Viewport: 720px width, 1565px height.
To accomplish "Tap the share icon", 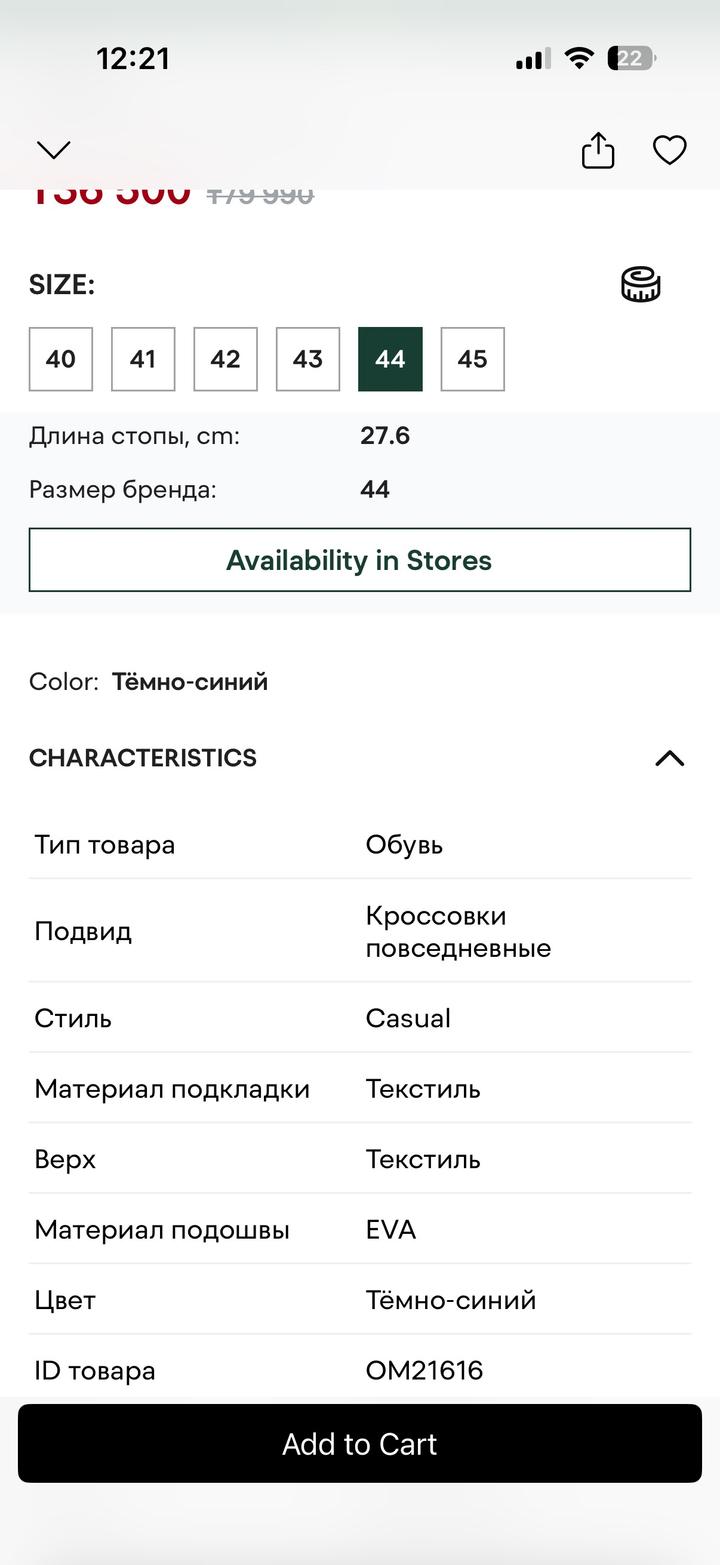I will 598,151.
